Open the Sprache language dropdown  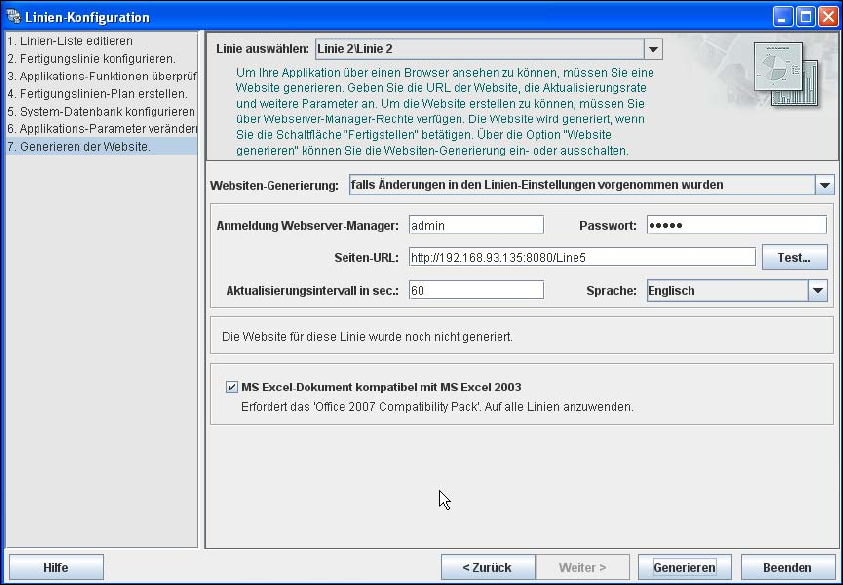(818, 291)
